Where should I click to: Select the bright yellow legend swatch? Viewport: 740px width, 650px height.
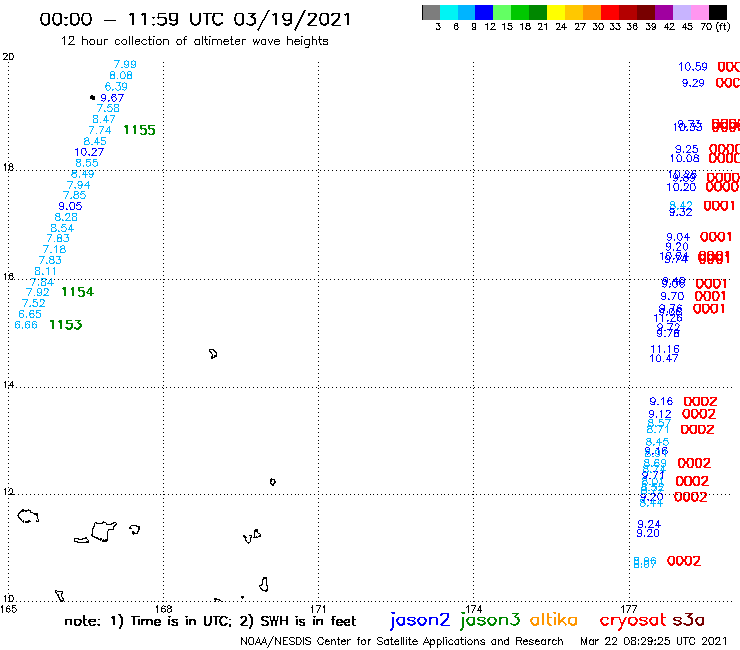(556, 12)
